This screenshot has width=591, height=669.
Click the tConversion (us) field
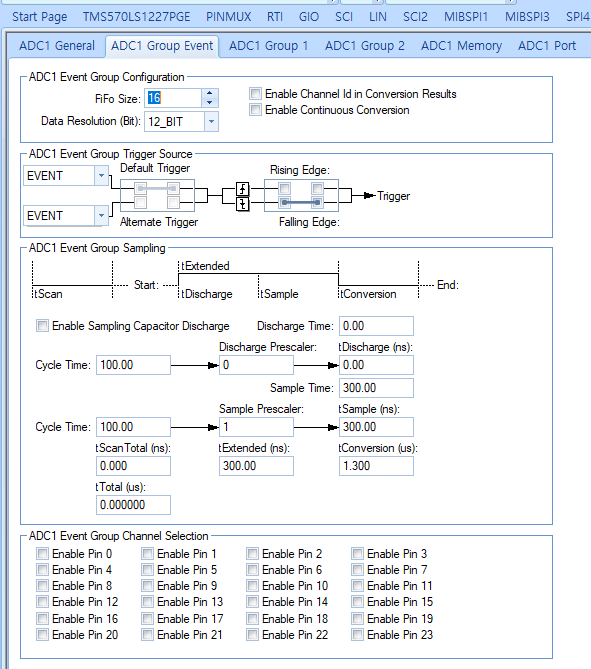pyautogui.click(x=376, y=466)
